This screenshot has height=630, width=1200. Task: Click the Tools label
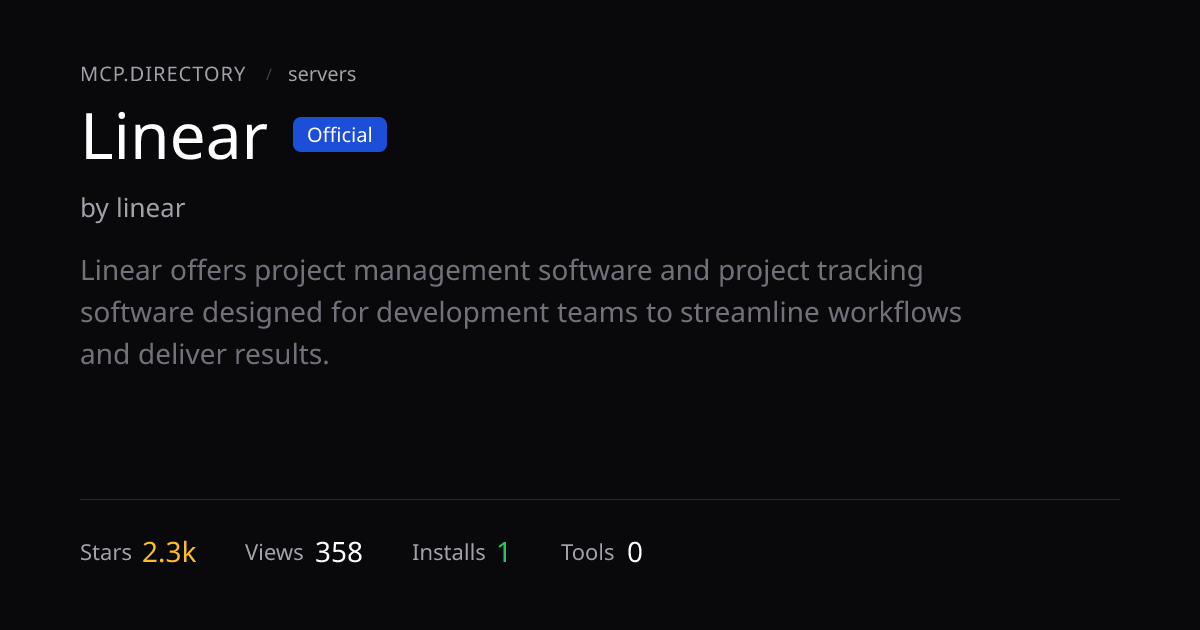click(588, 552)
